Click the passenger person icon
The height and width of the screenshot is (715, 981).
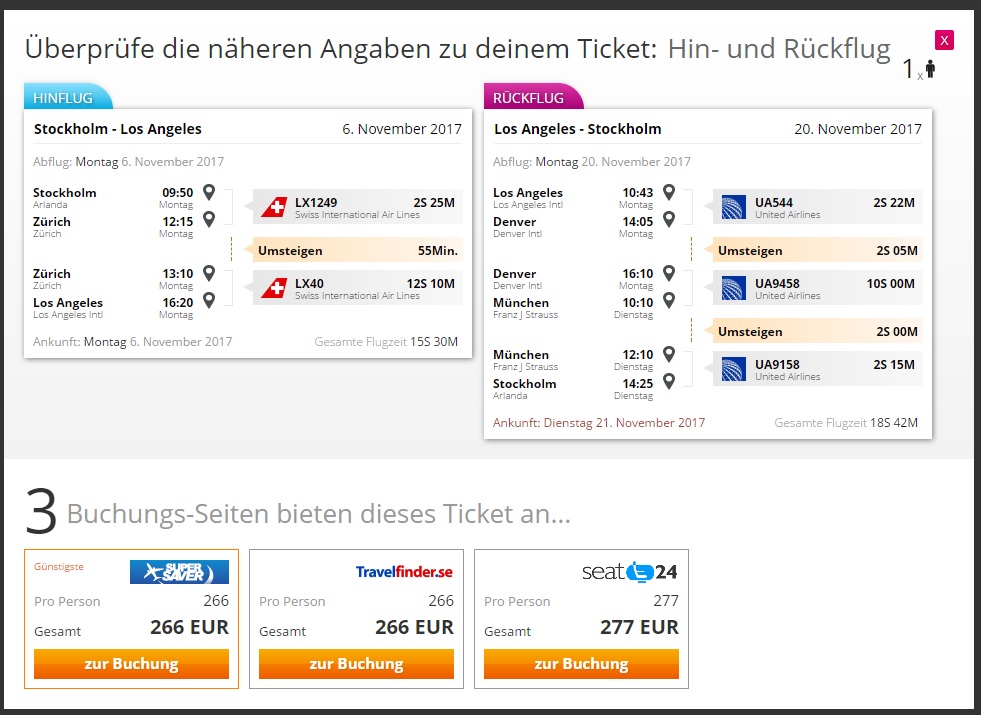pyautogui.click(x=930, y=68)
